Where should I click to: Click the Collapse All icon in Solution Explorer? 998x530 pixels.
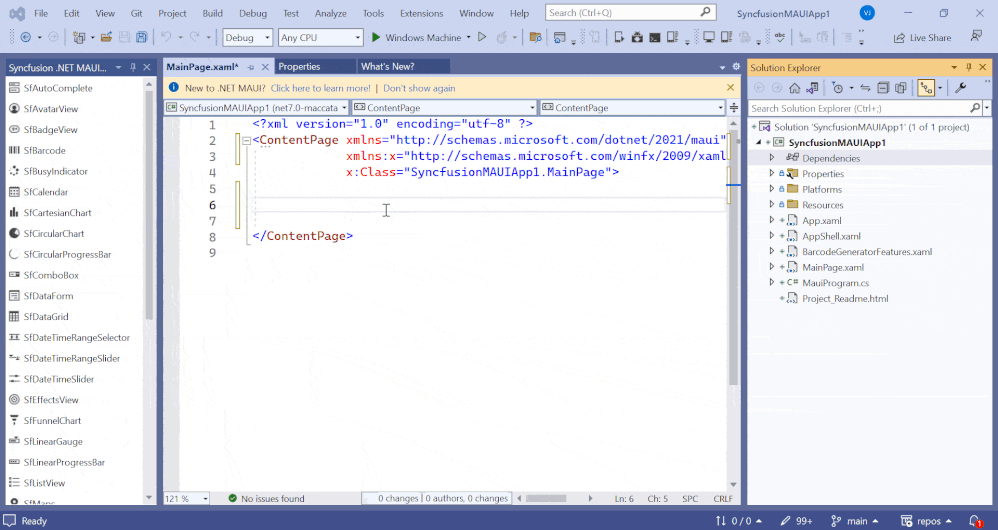click(x=883, y=88)
